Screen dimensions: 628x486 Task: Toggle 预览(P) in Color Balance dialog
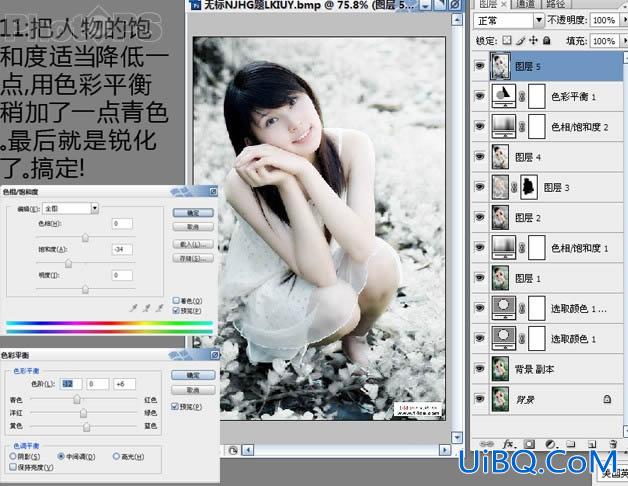(175, 406)
